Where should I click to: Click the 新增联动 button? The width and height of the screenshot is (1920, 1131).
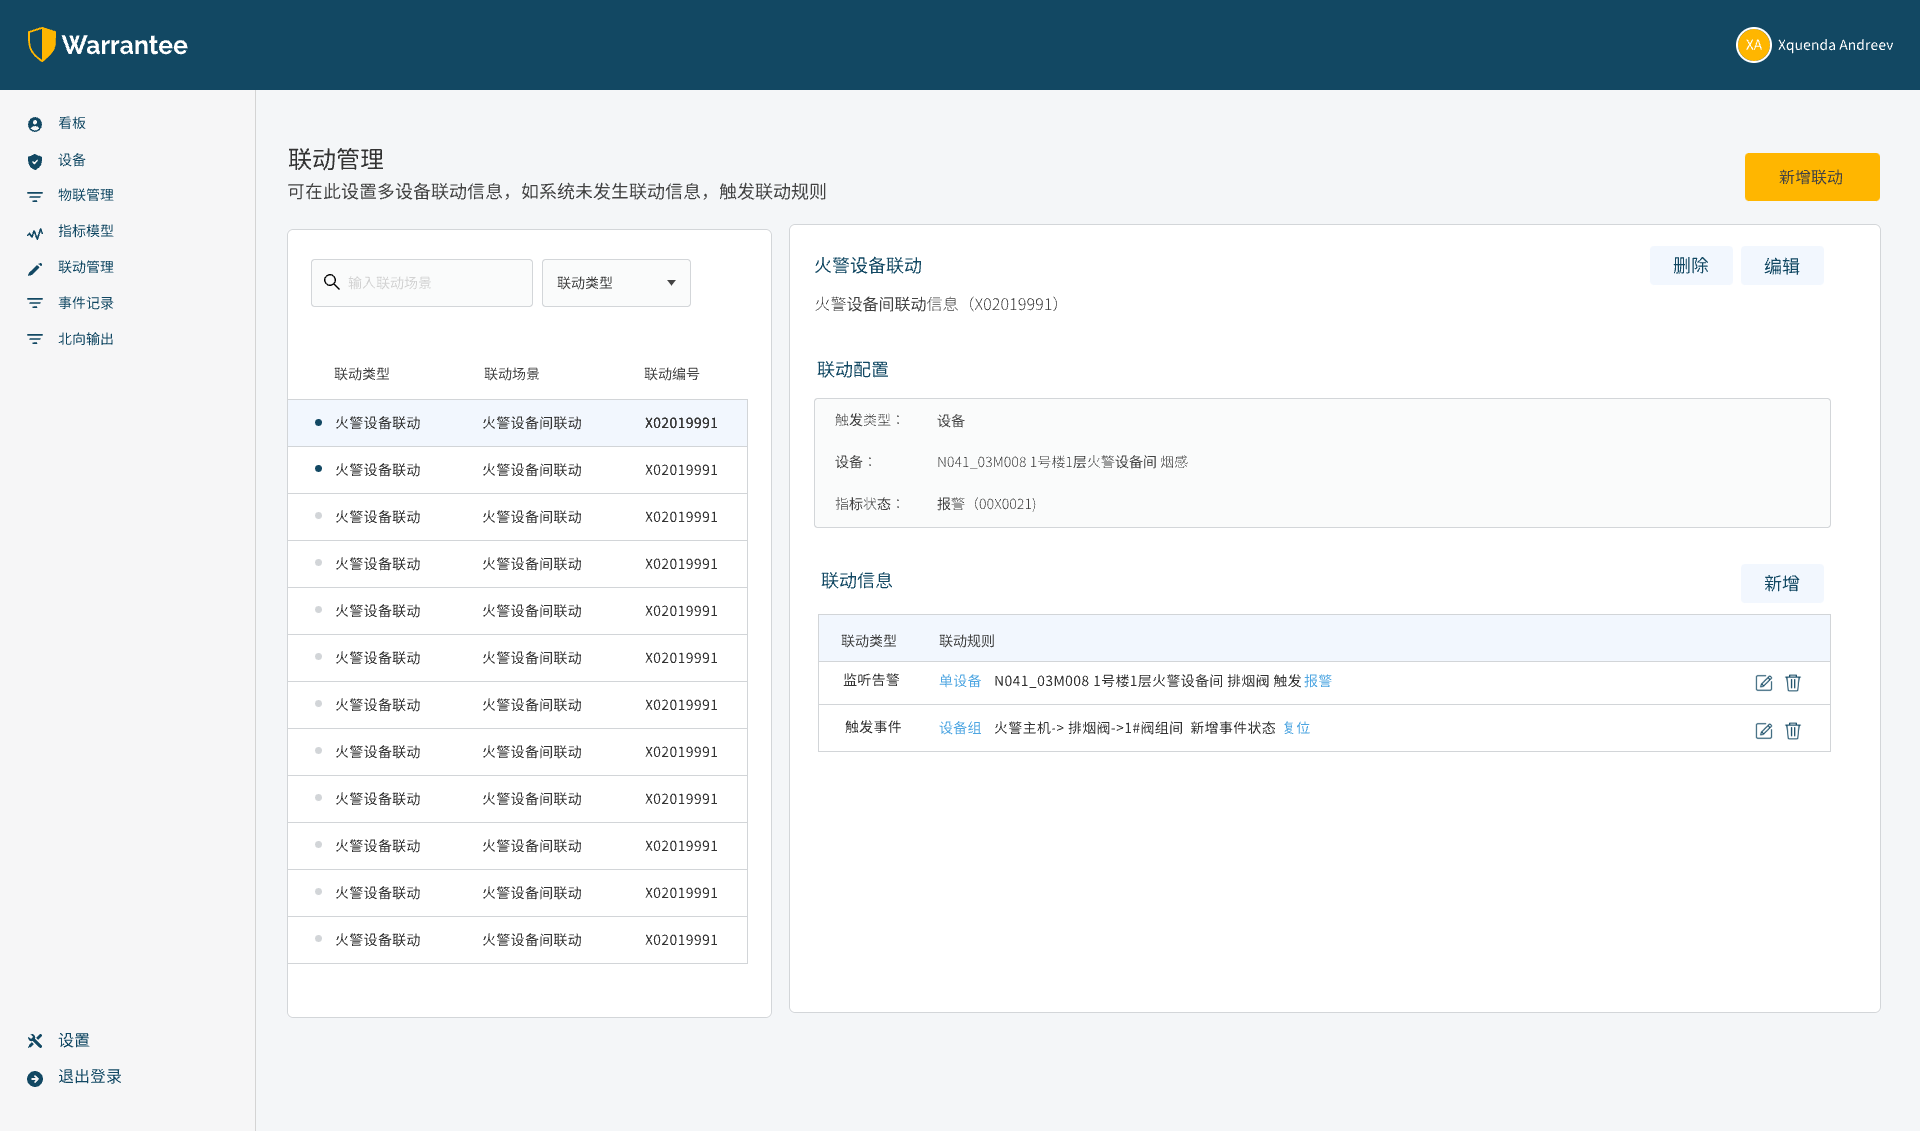pyautogui.click(x=1812, y=177)
